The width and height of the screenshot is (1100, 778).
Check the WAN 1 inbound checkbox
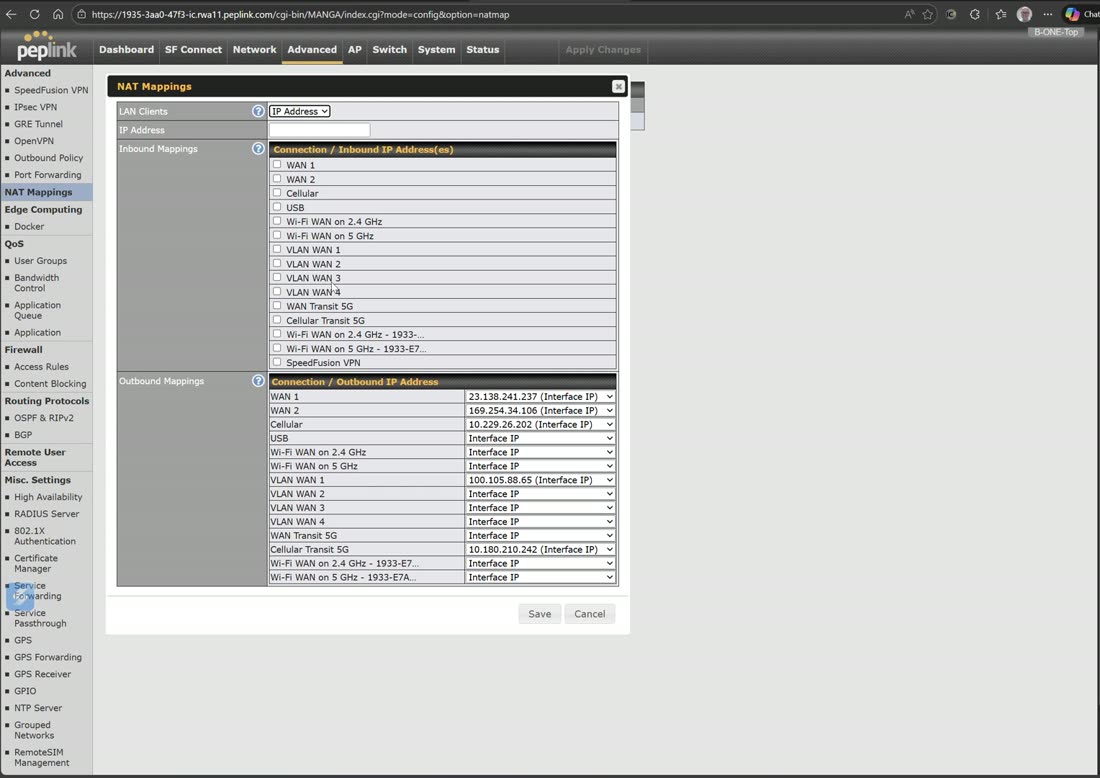(277, 164)
